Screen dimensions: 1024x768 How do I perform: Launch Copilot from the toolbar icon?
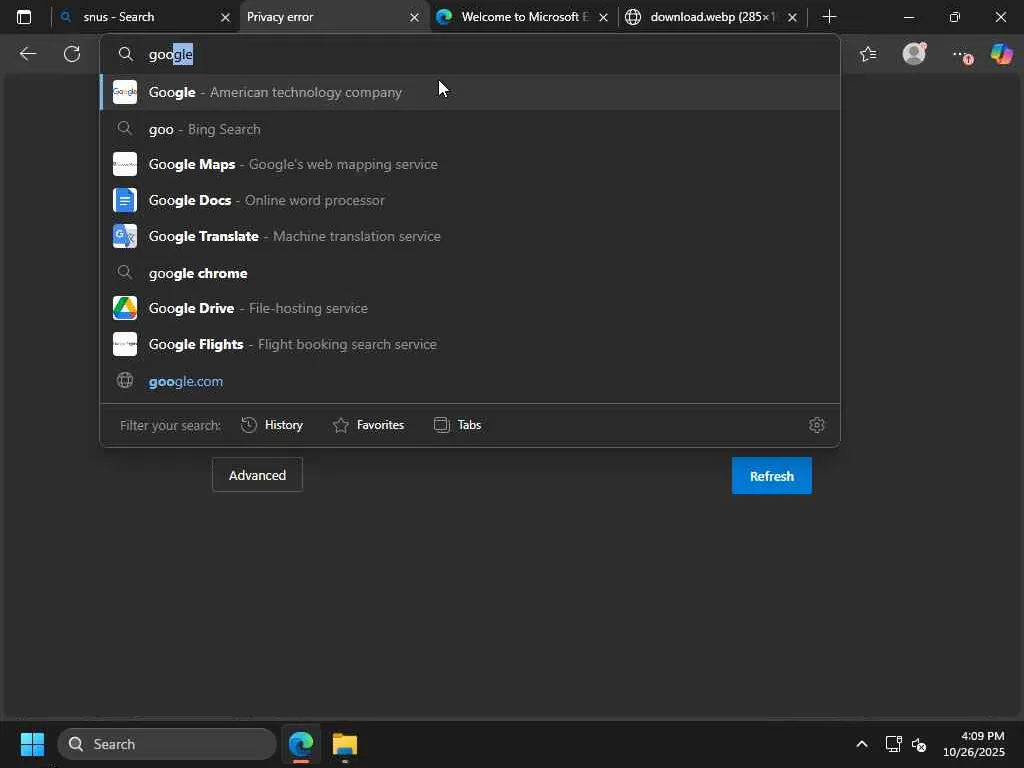pos(1001,54)
